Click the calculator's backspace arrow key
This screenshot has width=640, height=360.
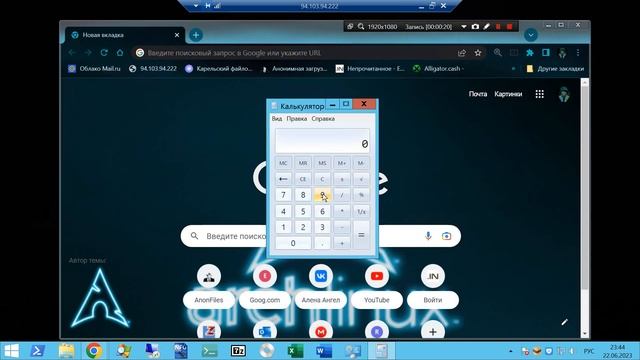click(x=283, y=179)
